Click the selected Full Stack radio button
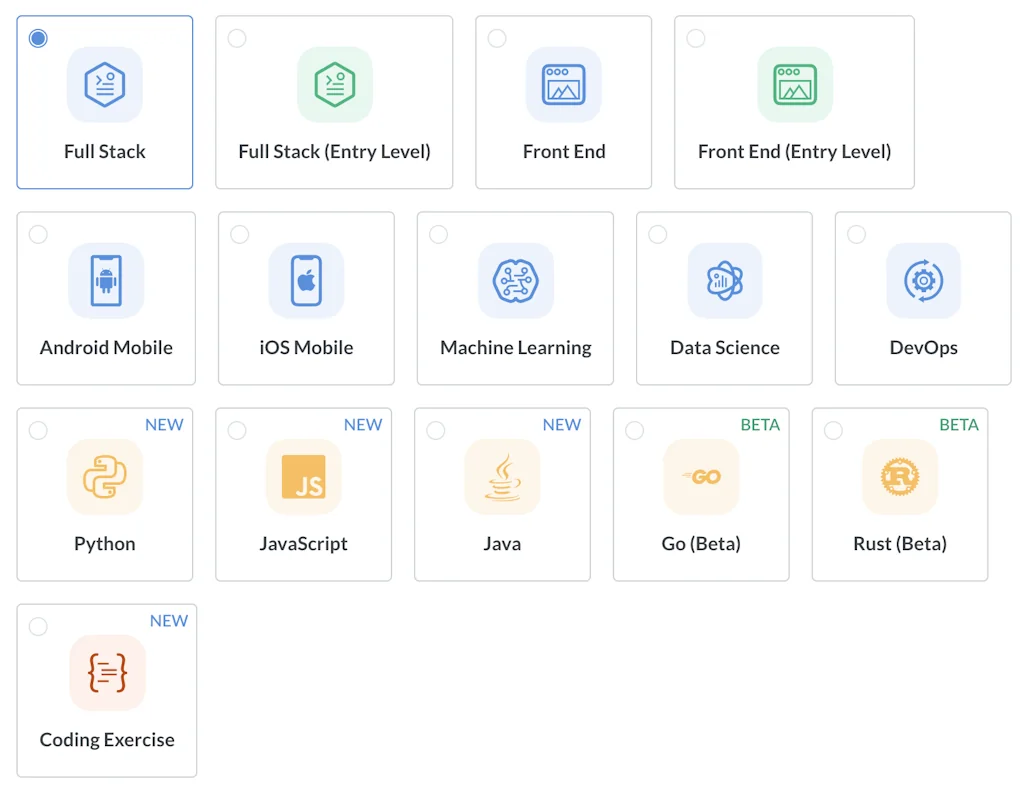This screenshot has height=790, width=1024. [38, 38]
